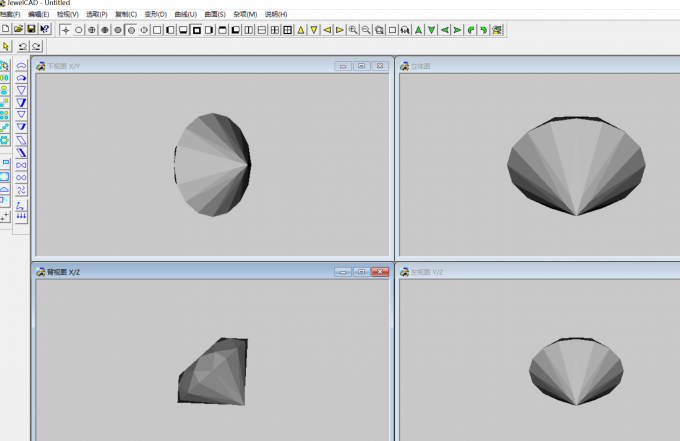Rotate counter-clockwise with green curved arrow
Screen dimensions: 680x441
pos(471,30)
